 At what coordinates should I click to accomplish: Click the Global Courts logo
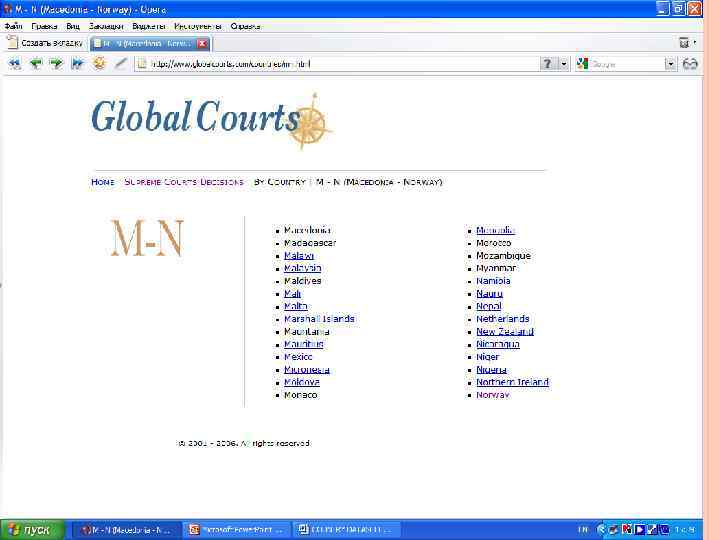pos(211,119)
